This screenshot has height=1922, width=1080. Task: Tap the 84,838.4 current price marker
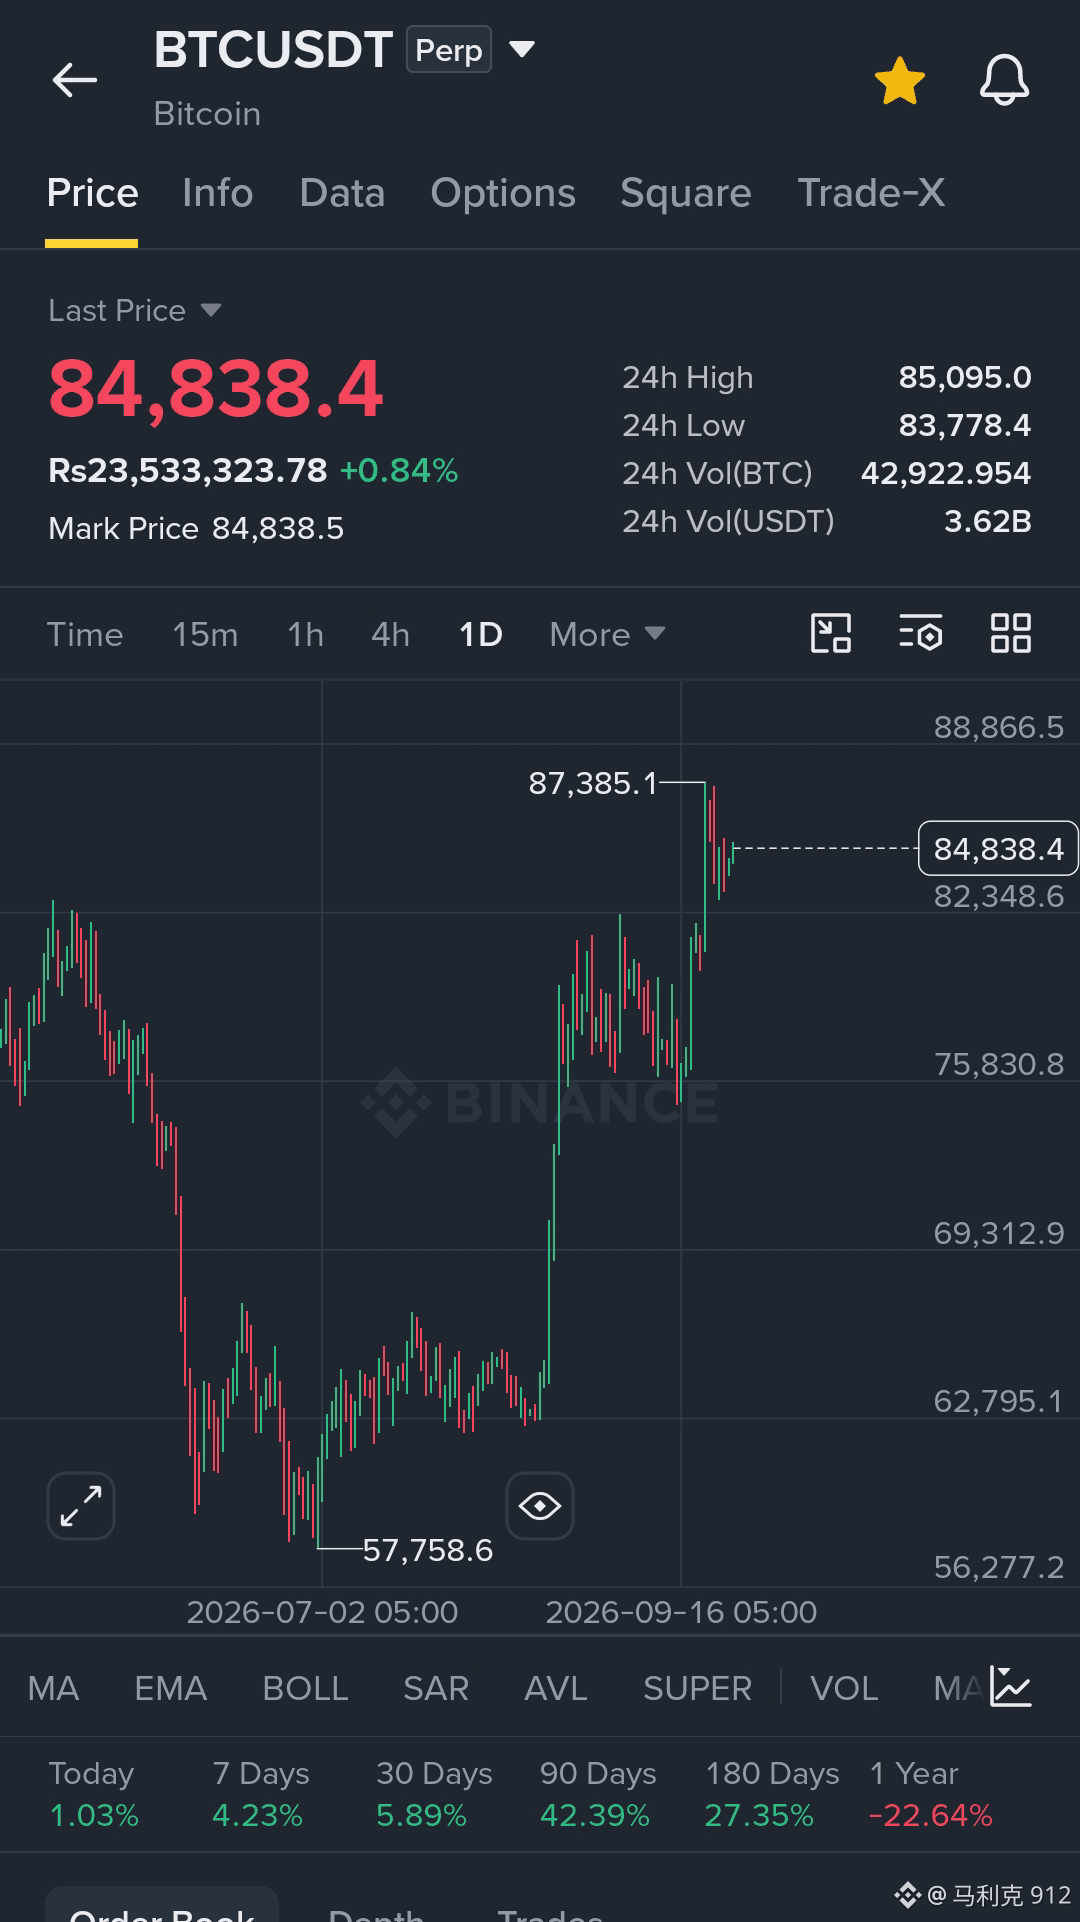point(998,848)
